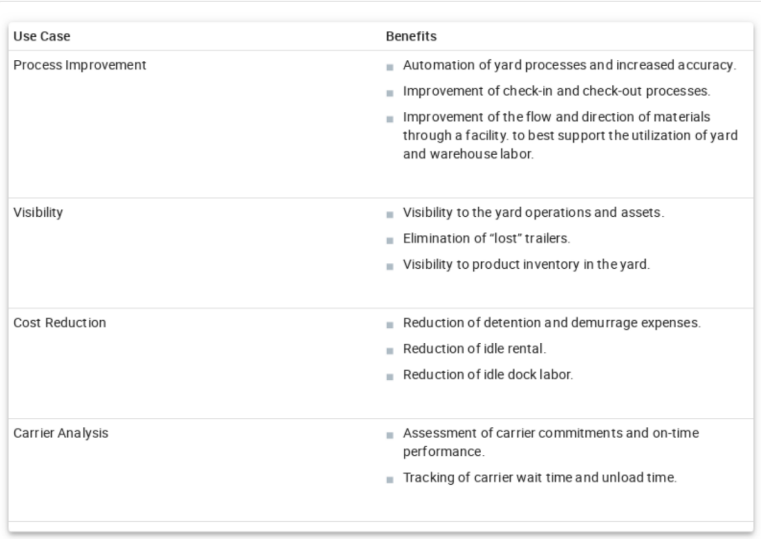This screenshot has width=761, height=539.
Task: Click the bullet beside check-in and check-out improvement
Action: click(x=389, y=93)
